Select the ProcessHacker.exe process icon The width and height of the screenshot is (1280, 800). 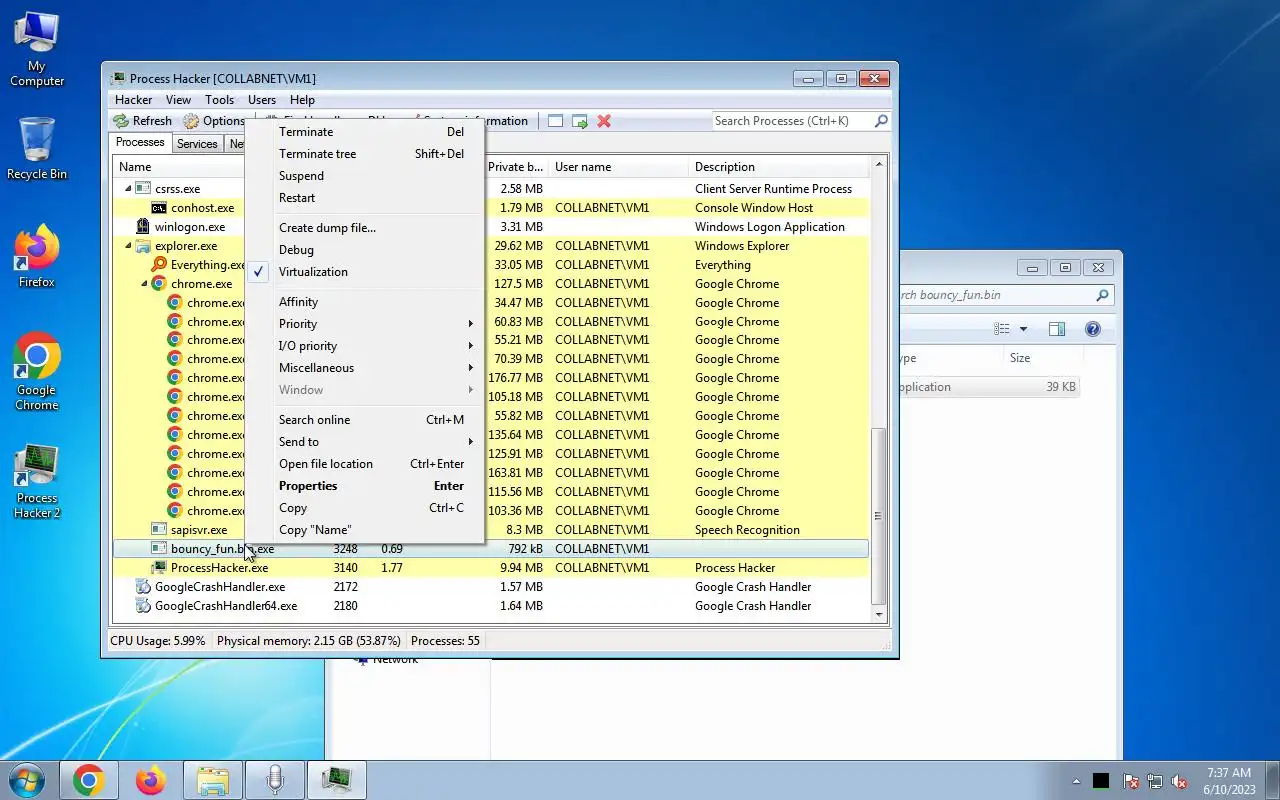click(x=159, y=568)
